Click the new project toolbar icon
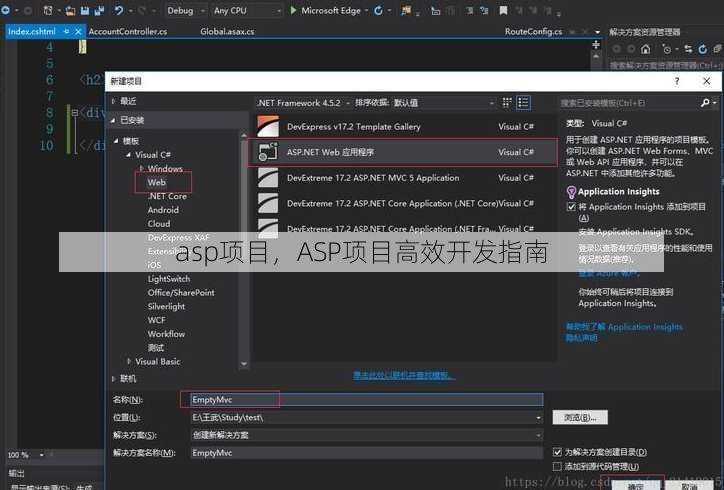724x490 pixels. coord(48,10)
